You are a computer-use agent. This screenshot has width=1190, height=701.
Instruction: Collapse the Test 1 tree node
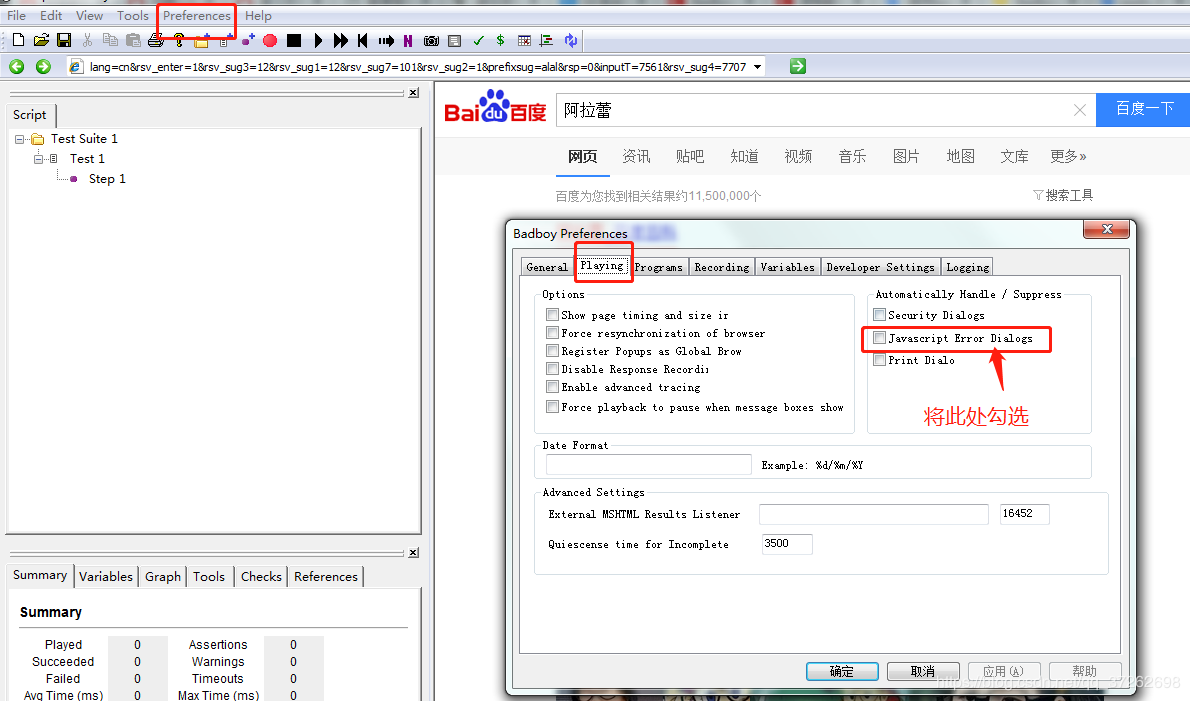point(38,159)
